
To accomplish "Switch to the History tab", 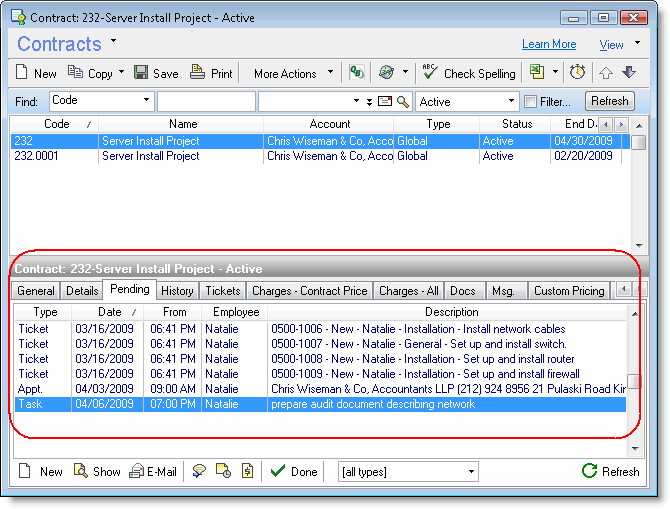I will [x=177, y=291].
